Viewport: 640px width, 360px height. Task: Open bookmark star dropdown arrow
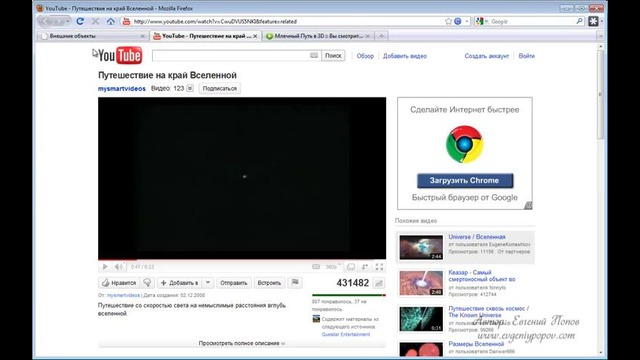(x=467, y=21)
